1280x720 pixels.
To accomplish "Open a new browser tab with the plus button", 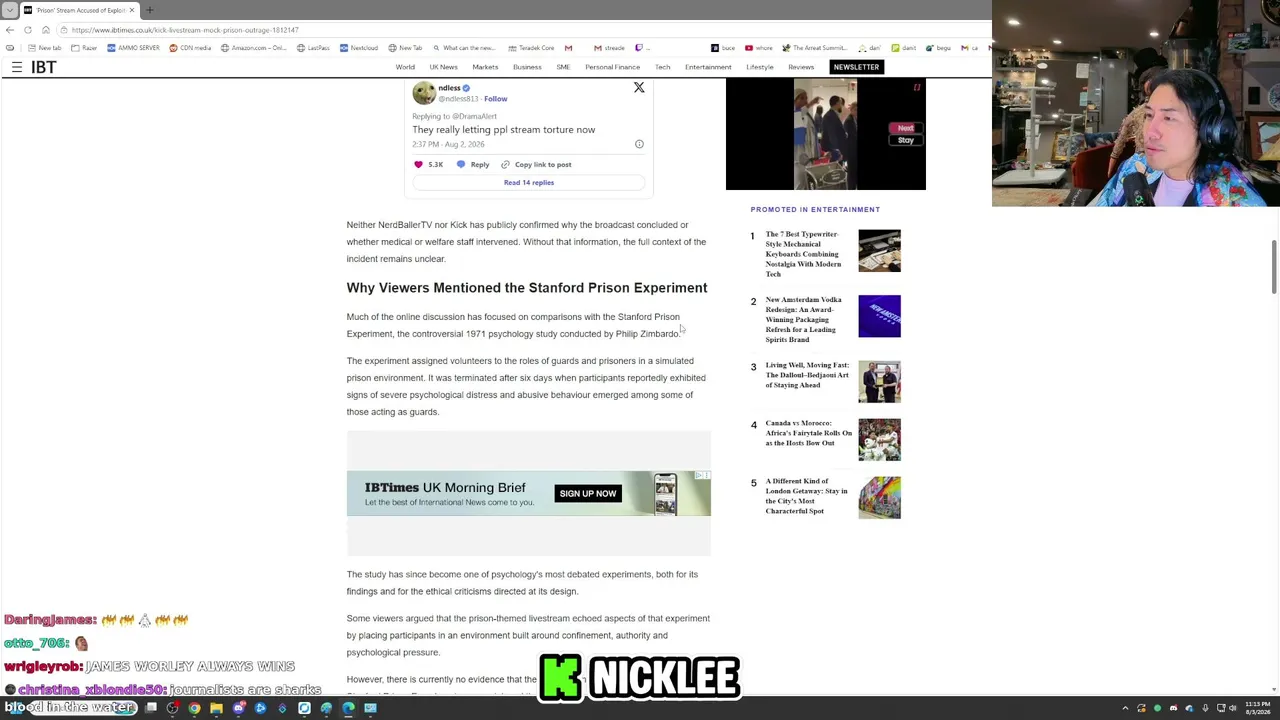I will [150, 10].
